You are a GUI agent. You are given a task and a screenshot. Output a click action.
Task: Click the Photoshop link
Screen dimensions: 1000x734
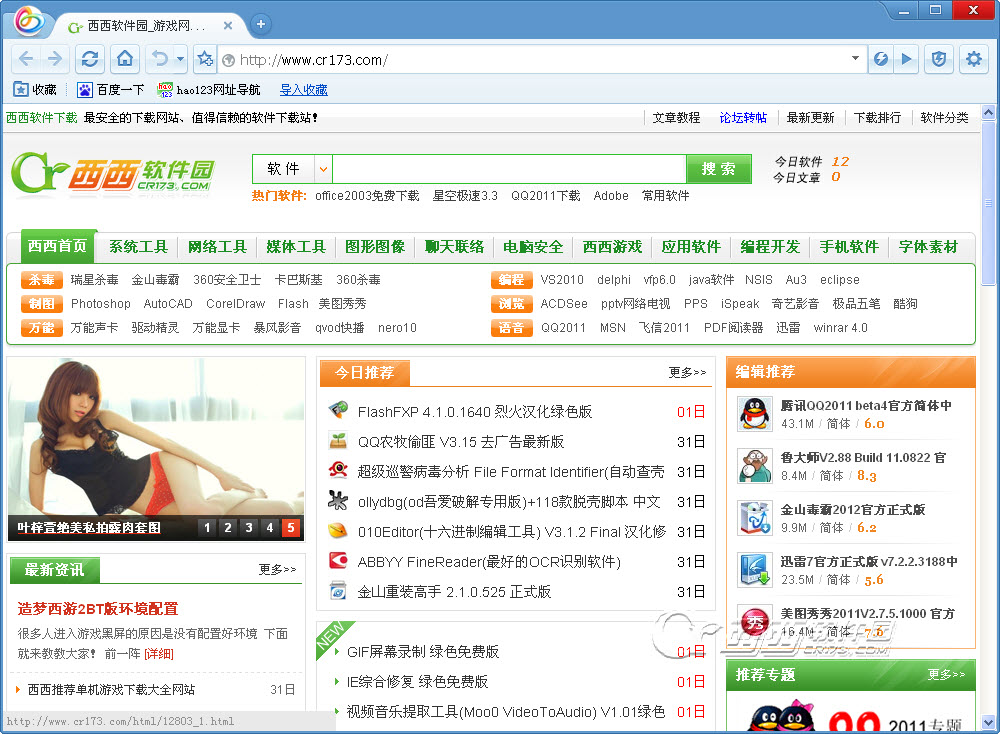[101, 304]
